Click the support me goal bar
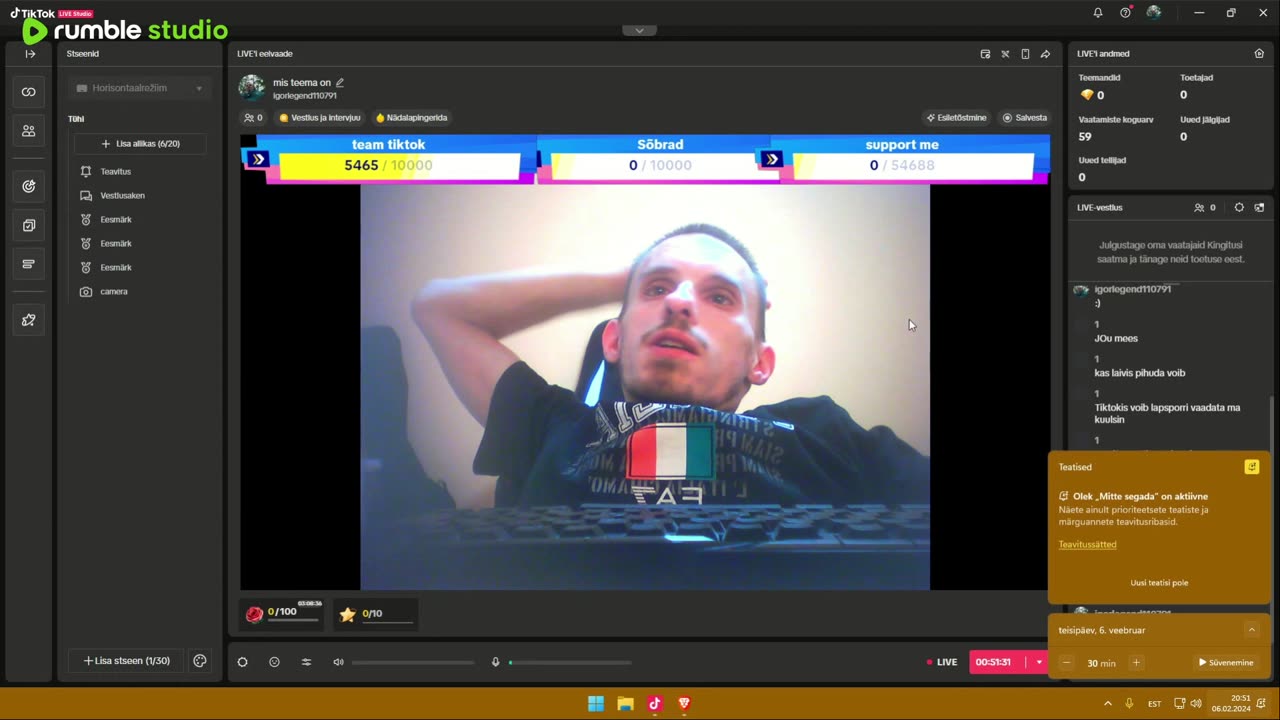The width and height of the screenshot is (1280, 720). point(903,158)
